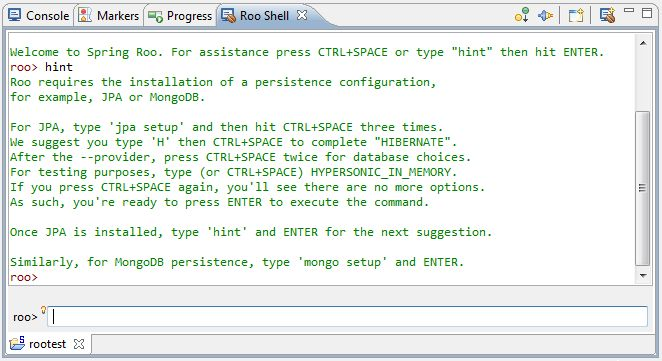Click the rootest project folder icon
The height and width of the screenshot is (361, 662).
(17, 343)
